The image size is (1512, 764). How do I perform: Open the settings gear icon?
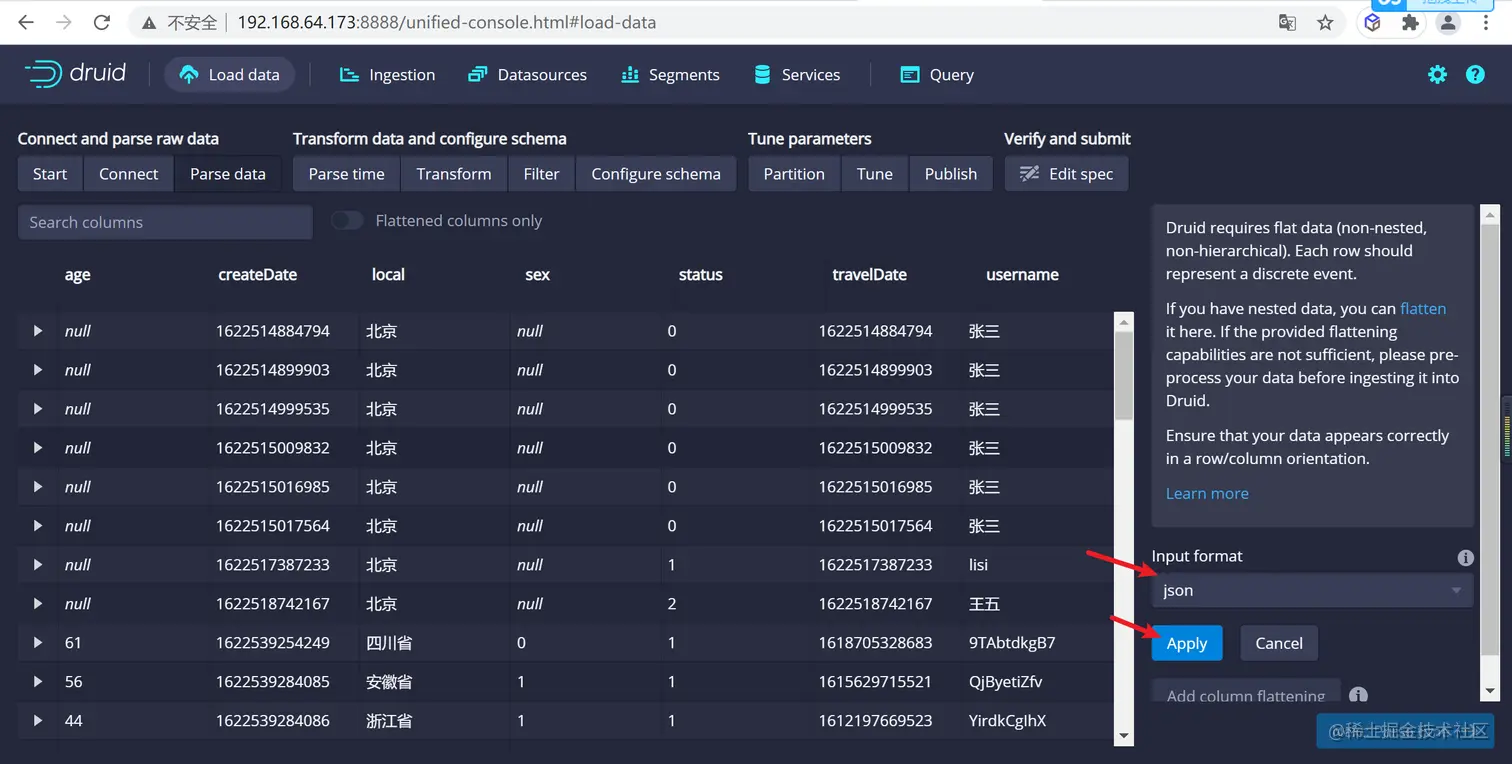1437,74
